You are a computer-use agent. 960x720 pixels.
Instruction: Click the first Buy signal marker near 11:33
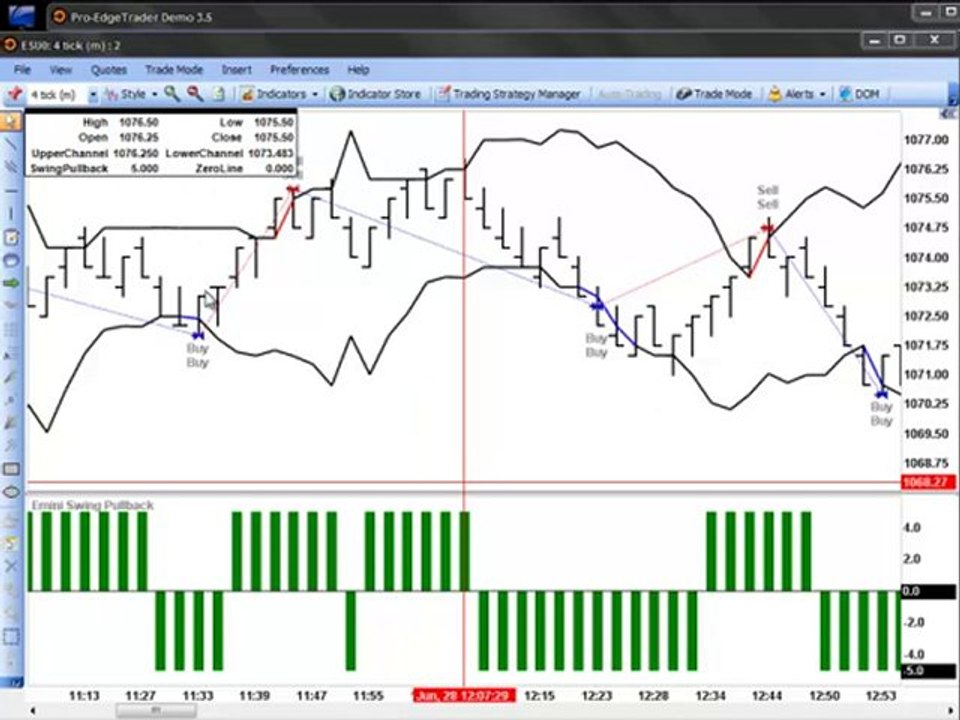(197, 336)
